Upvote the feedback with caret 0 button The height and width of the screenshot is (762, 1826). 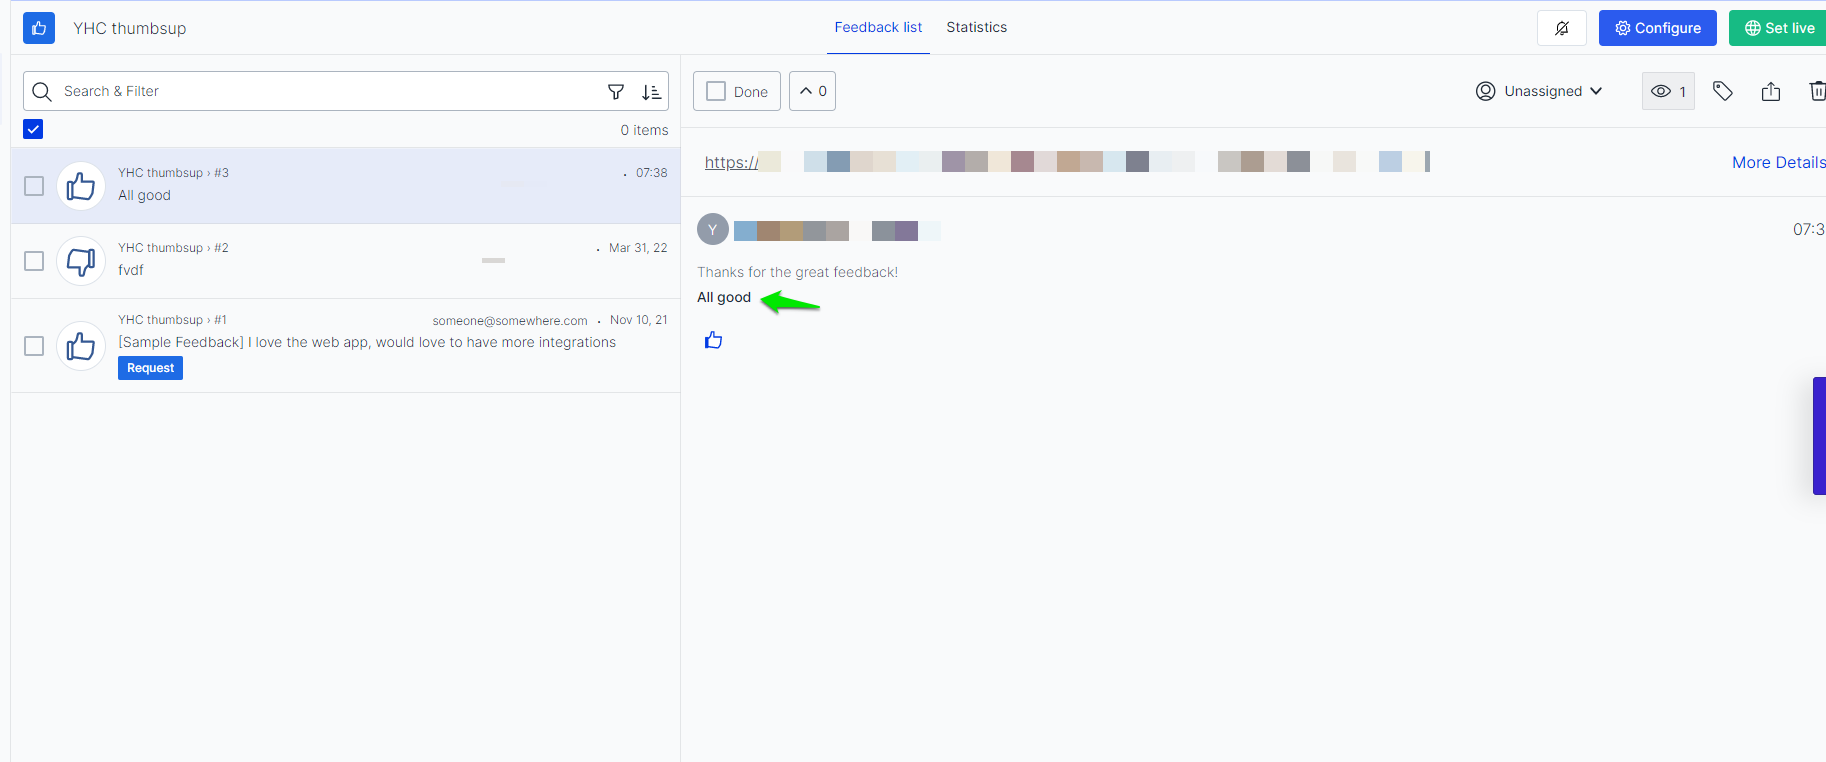coord(812,91)
